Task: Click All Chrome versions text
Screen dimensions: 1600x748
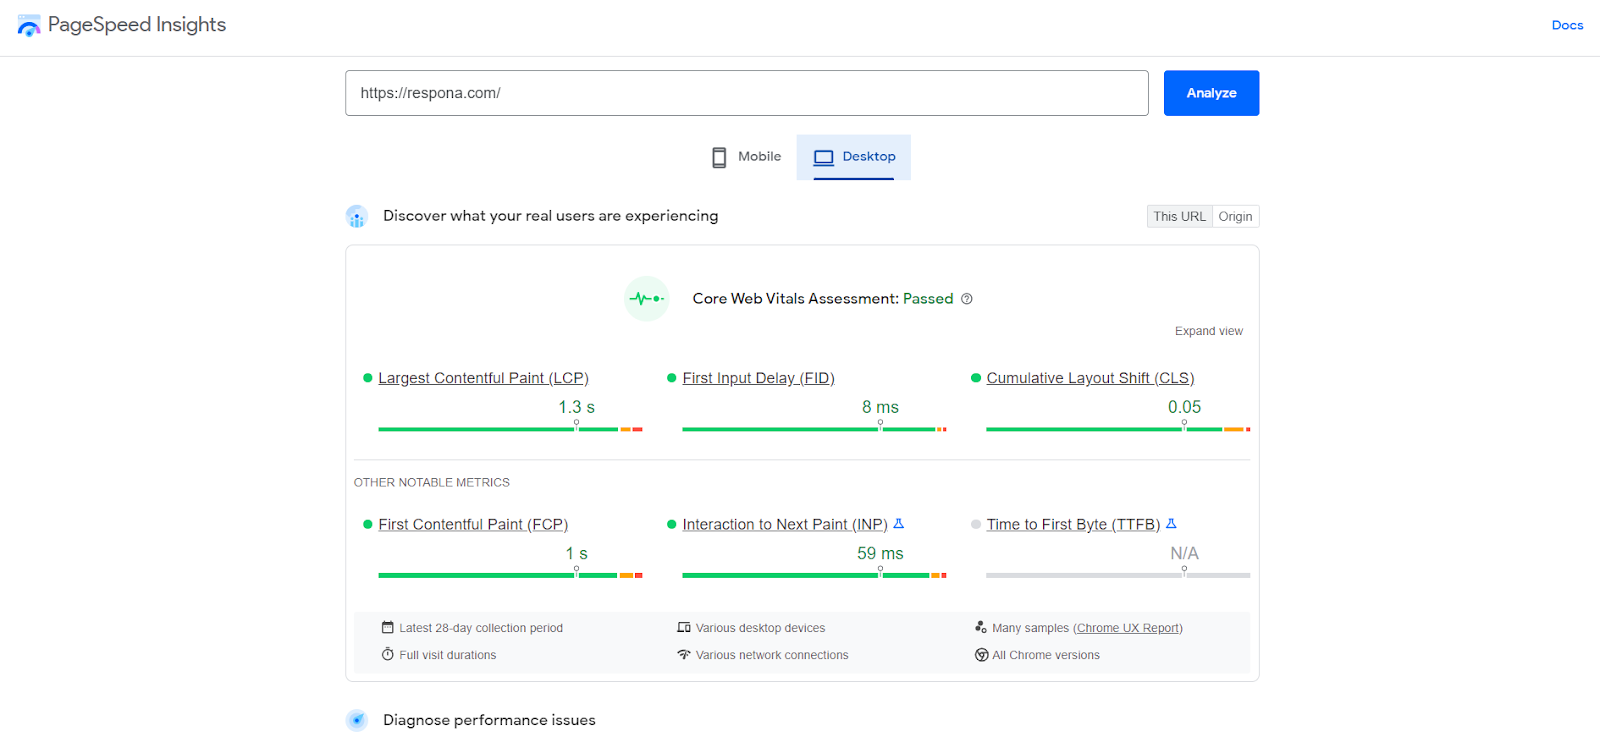Action: [1046, 655]
